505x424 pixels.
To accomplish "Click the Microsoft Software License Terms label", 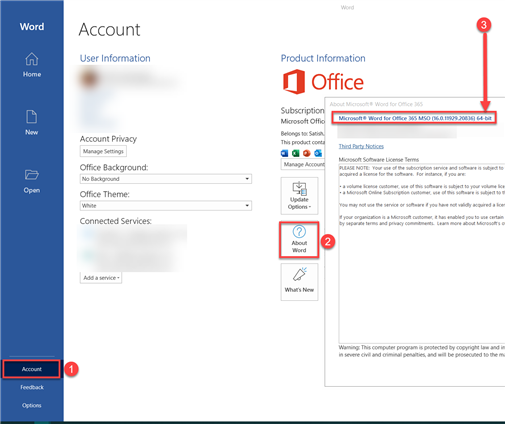I will (x=379, y=160).
